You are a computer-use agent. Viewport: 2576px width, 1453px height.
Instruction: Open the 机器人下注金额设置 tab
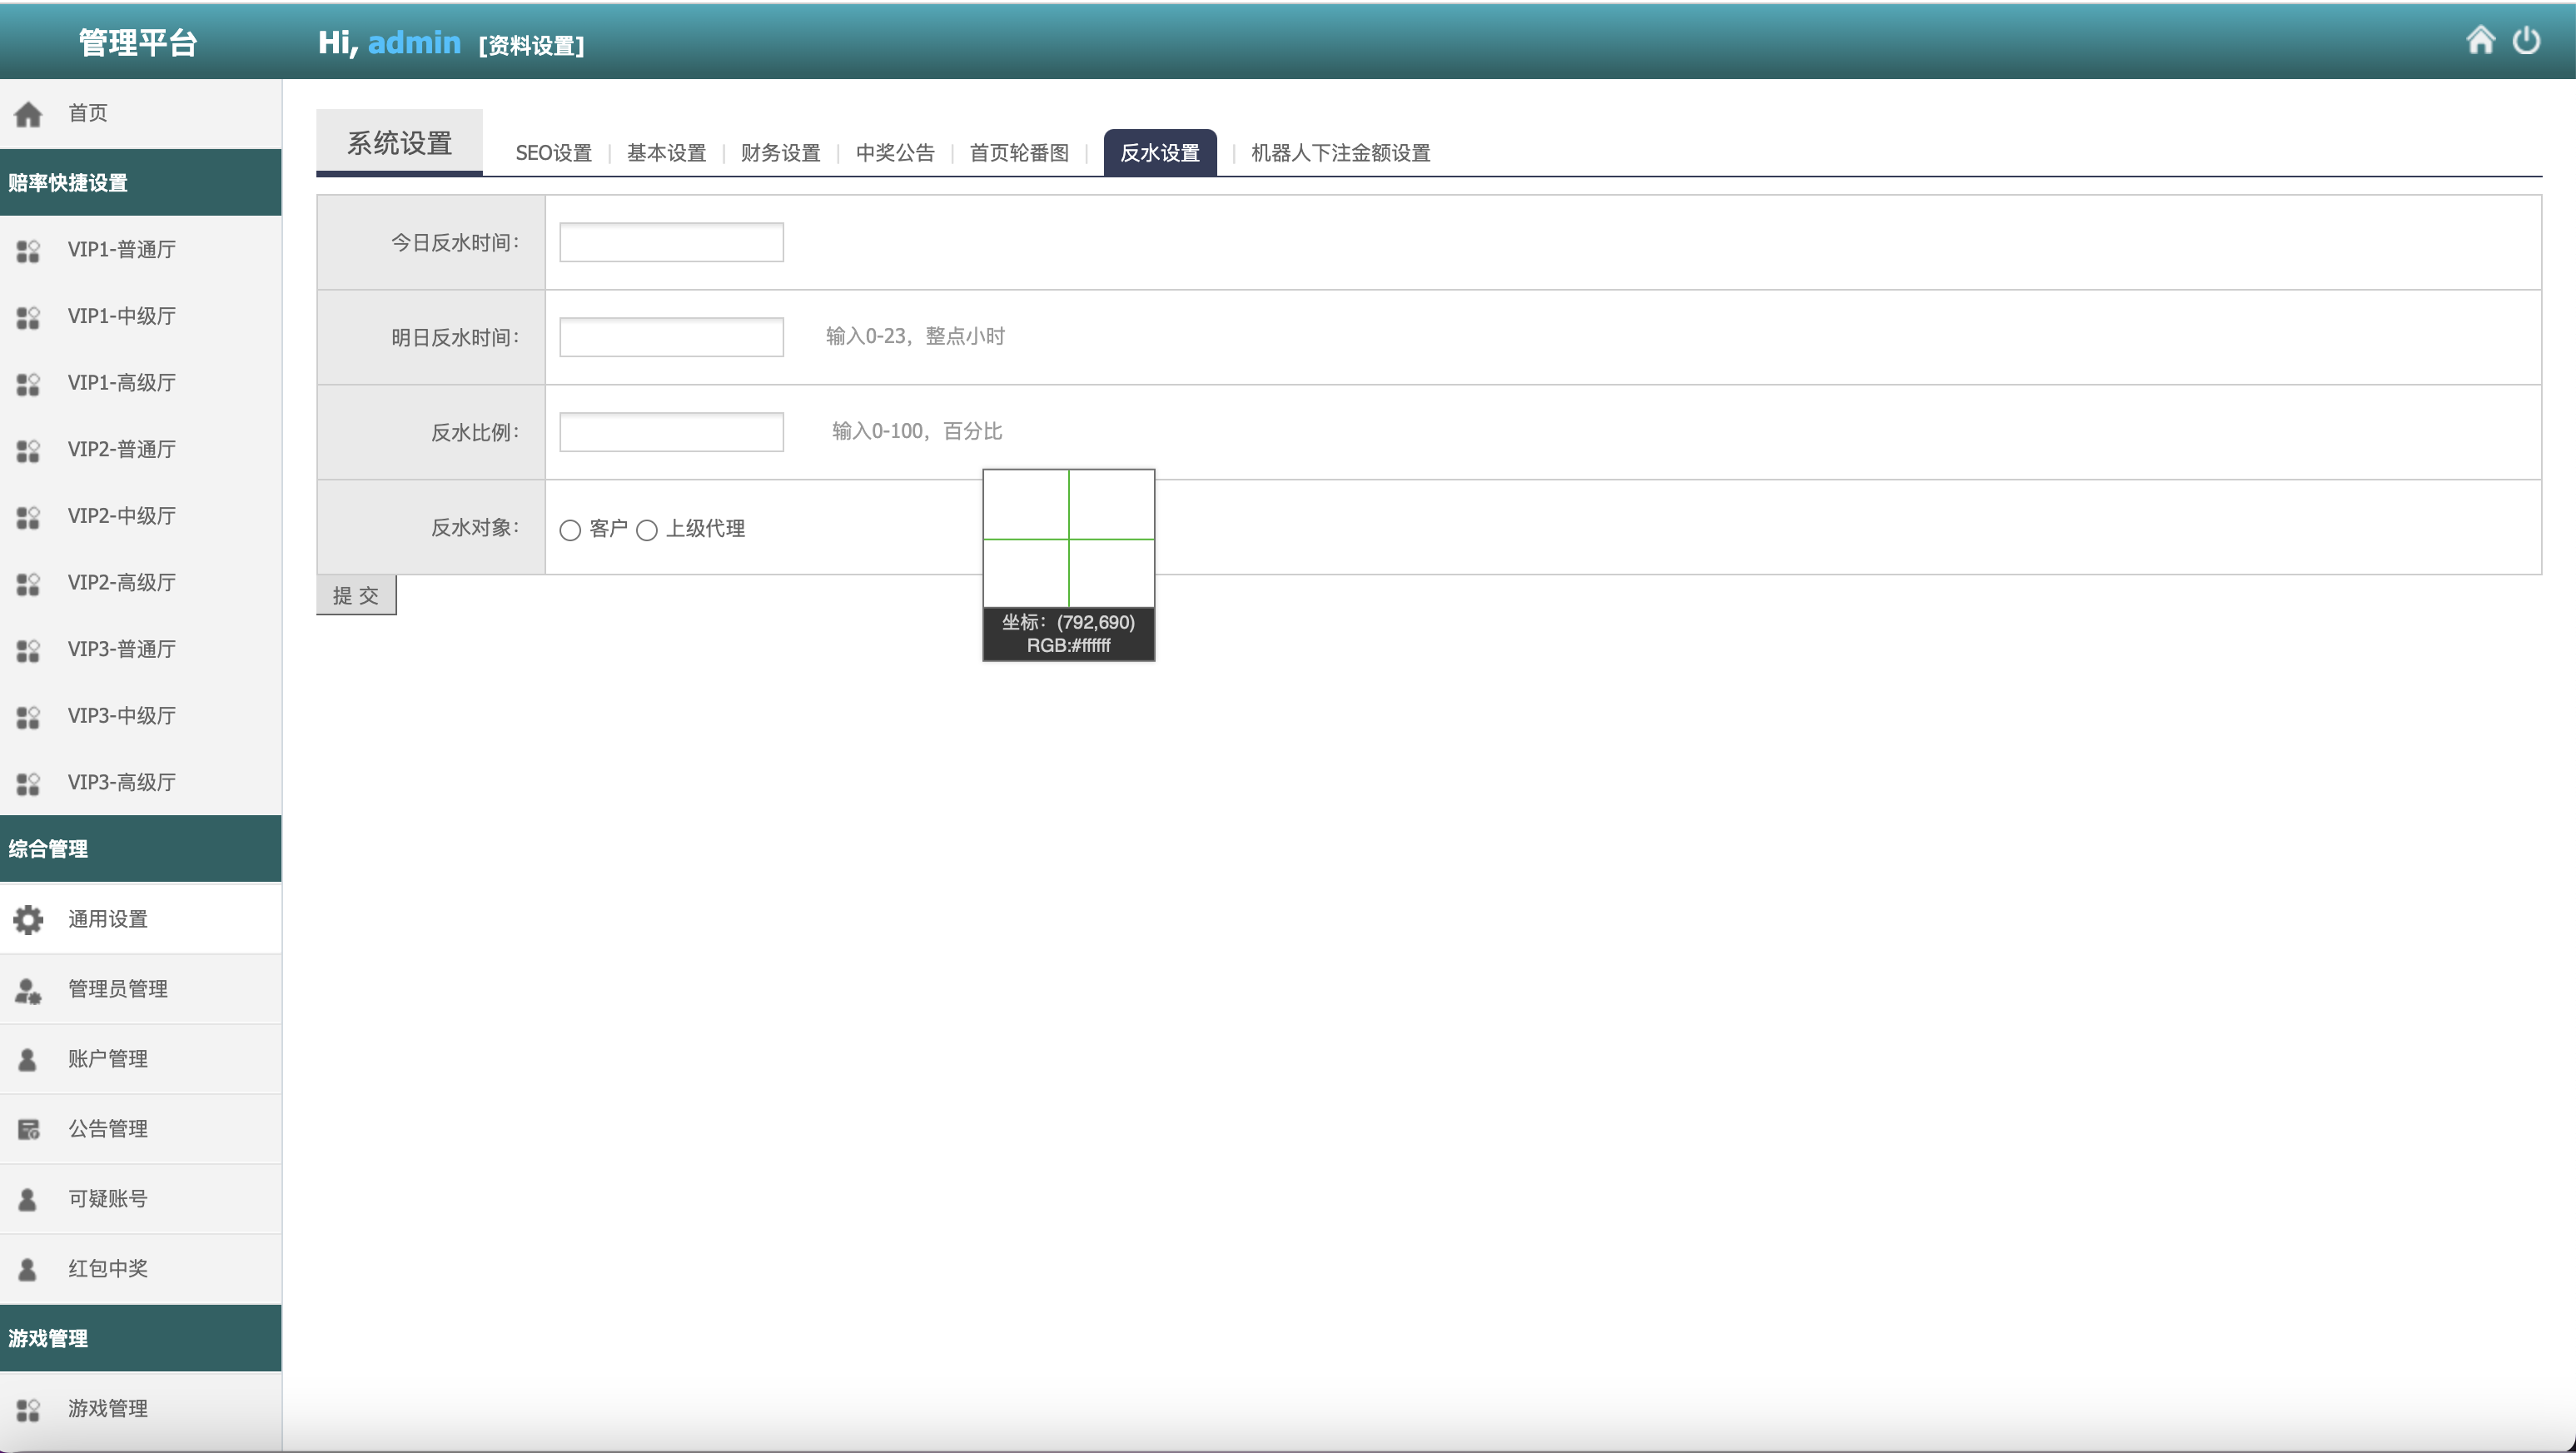1338,153
